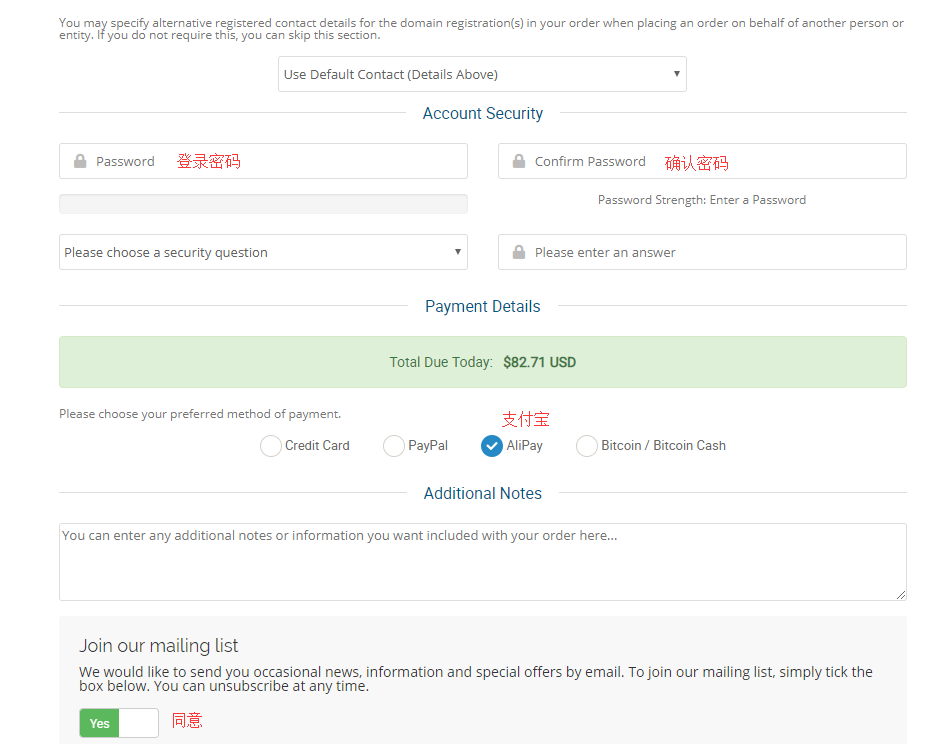Click the Account Security heading
Screen dimensions: 937x744
click(483, 113)
